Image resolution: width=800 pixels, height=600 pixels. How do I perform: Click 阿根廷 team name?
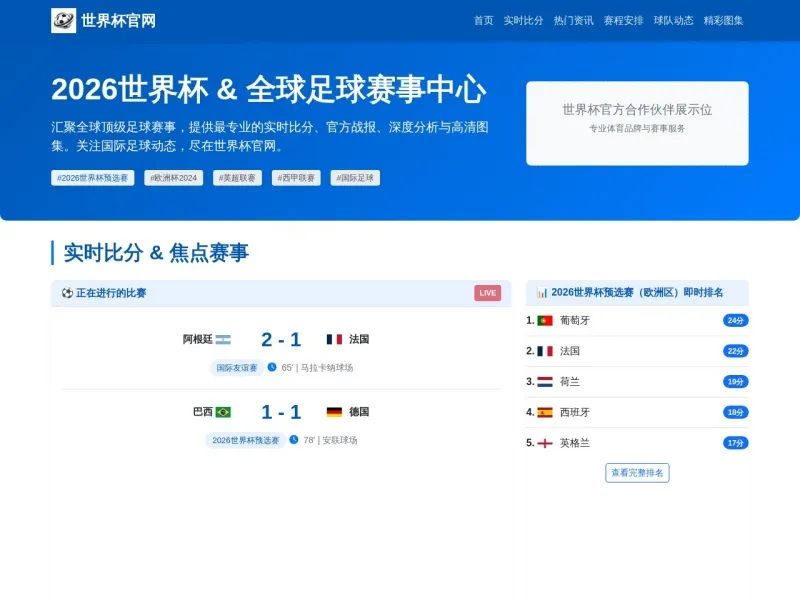coord(197,339)
